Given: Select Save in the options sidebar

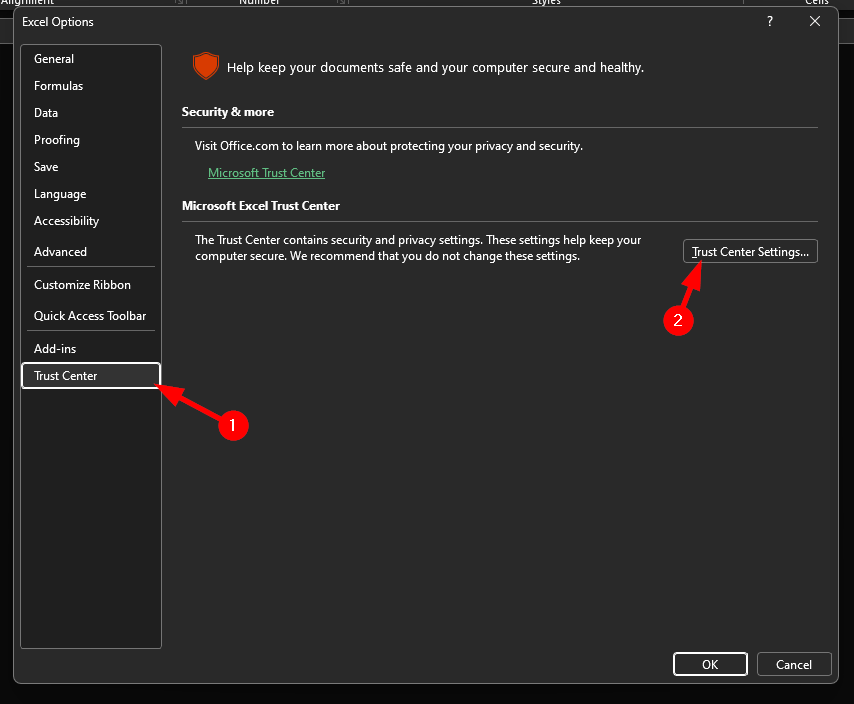Looking at the screenshot, I should (x=46, y=167).
